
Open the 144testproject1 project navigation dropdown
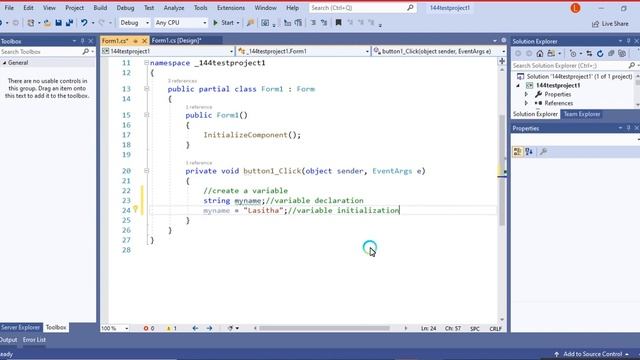167,51
